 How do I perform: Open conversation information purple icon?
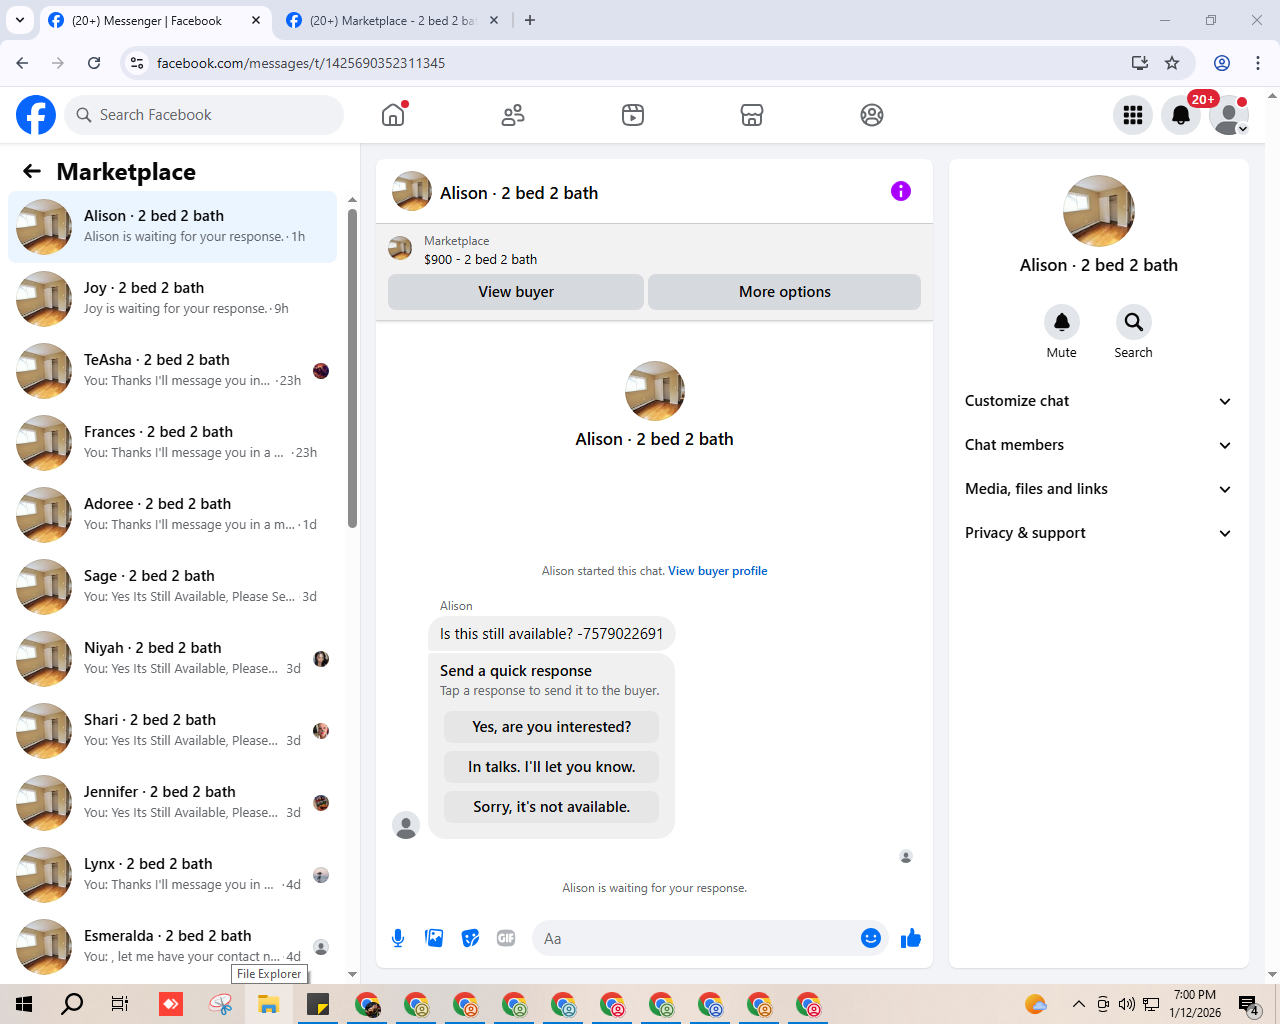pos(901,191)
